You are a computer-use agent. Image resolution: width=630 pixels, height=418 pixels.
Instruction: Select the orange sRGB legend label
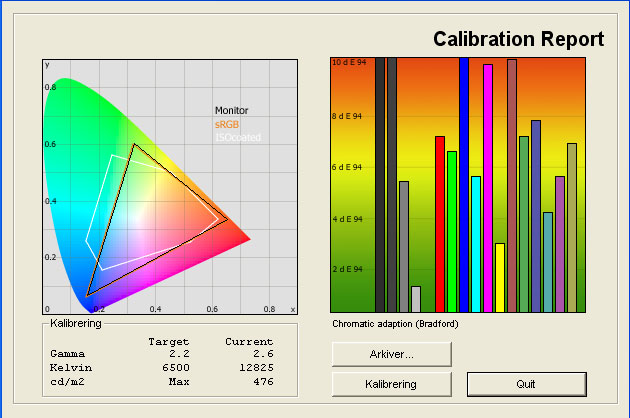point(227,124)
